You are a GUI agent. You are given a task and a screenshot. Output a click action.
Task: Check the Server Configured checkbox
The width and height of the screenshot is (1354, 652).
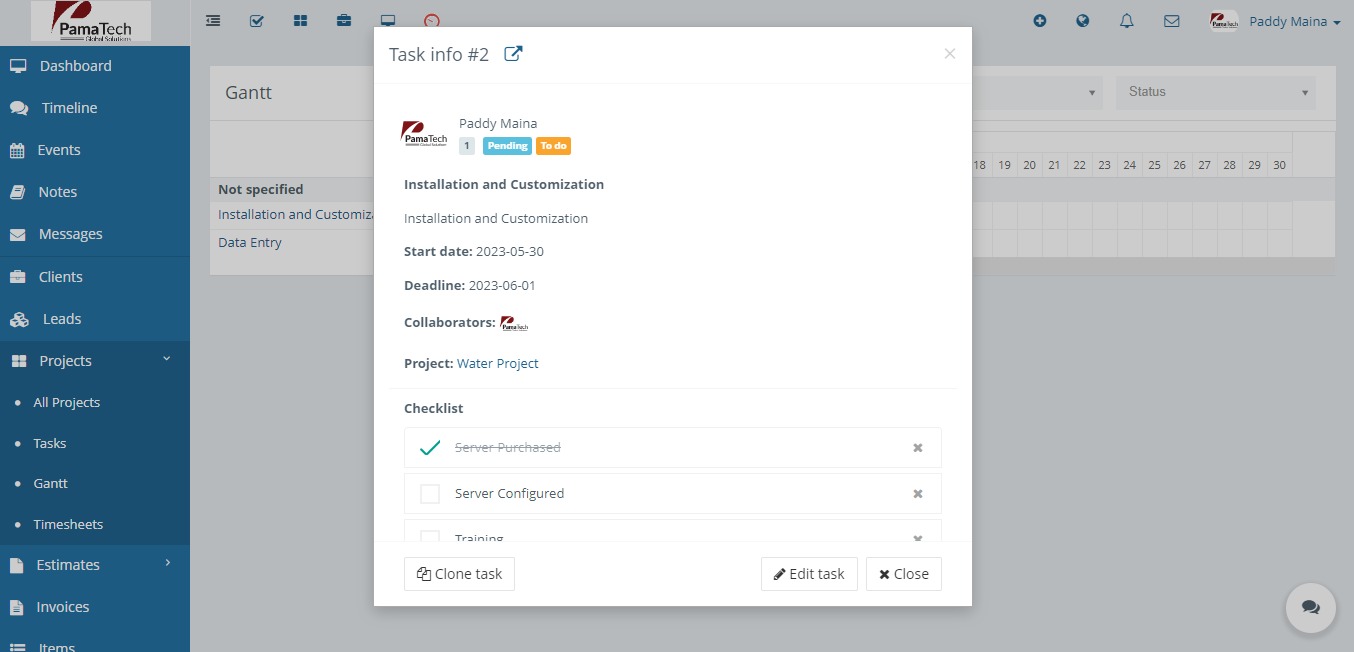point(430,494)
